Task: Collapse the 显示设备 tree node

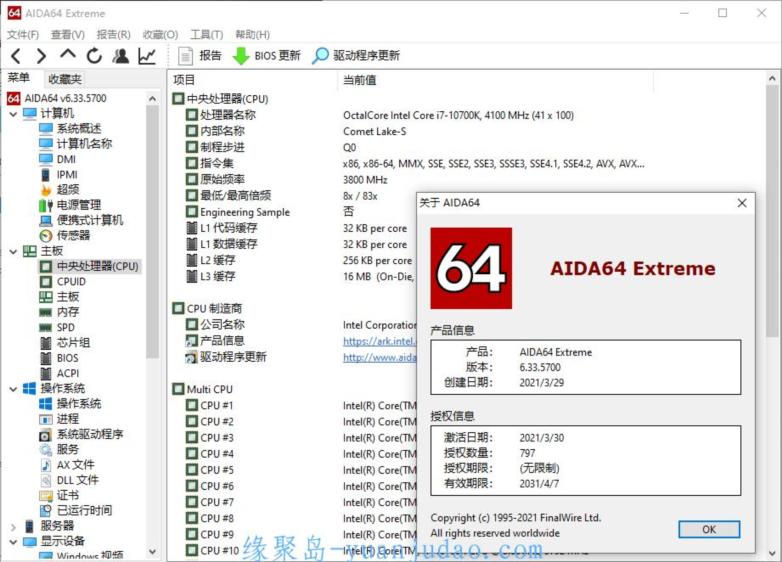Action: pos(13,542)
